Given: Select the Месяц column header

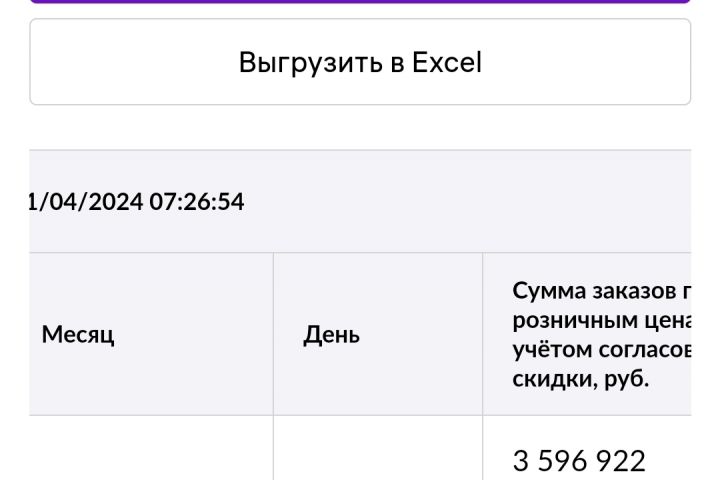Looking at the screenshot, I should coord(78,336).
